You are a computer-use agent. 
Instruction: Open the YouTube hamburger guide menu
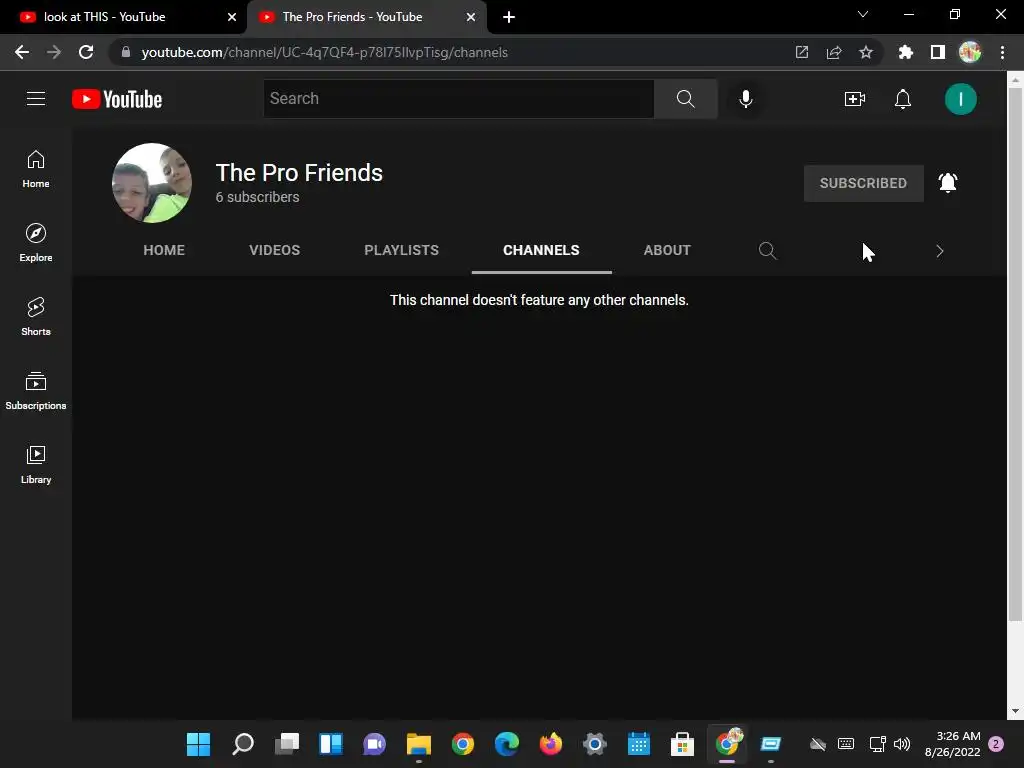point(36,99)
